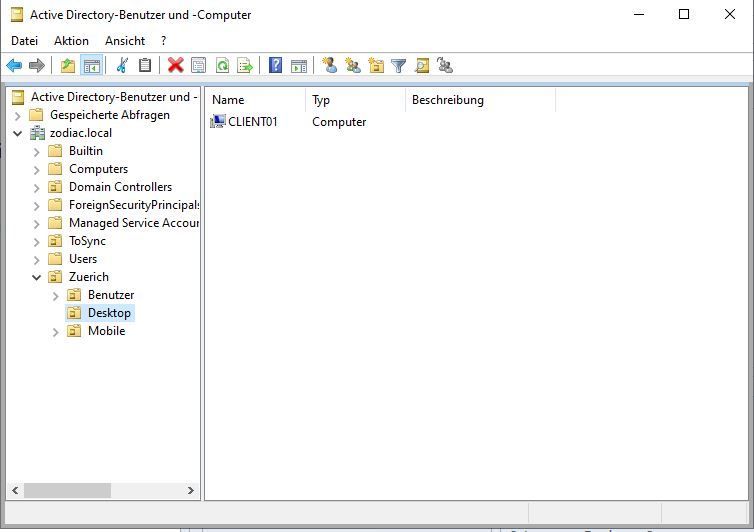754x532 pixels.
Task: Click the Find objects magnifier icon
Action: coord(422,65)
